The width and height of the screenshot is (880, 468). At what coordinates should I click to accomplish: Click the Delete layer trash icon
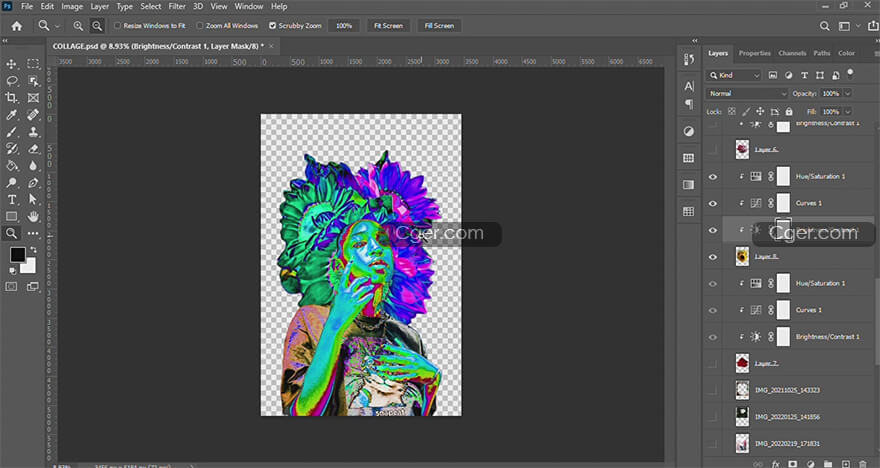(863, 464)
